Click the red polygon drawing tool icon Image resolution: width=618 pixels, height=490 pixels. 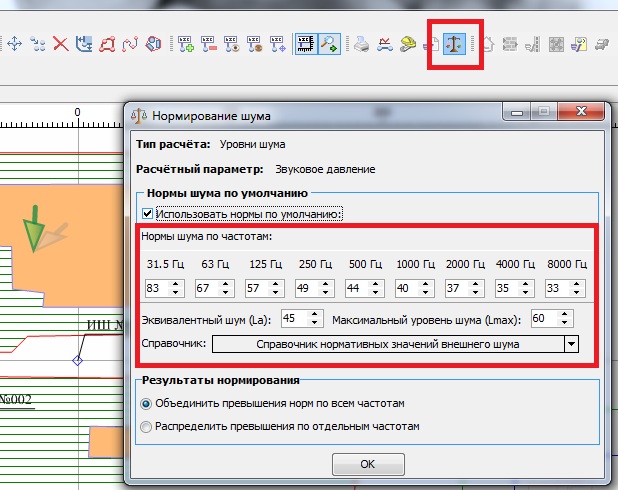point(107,44)
